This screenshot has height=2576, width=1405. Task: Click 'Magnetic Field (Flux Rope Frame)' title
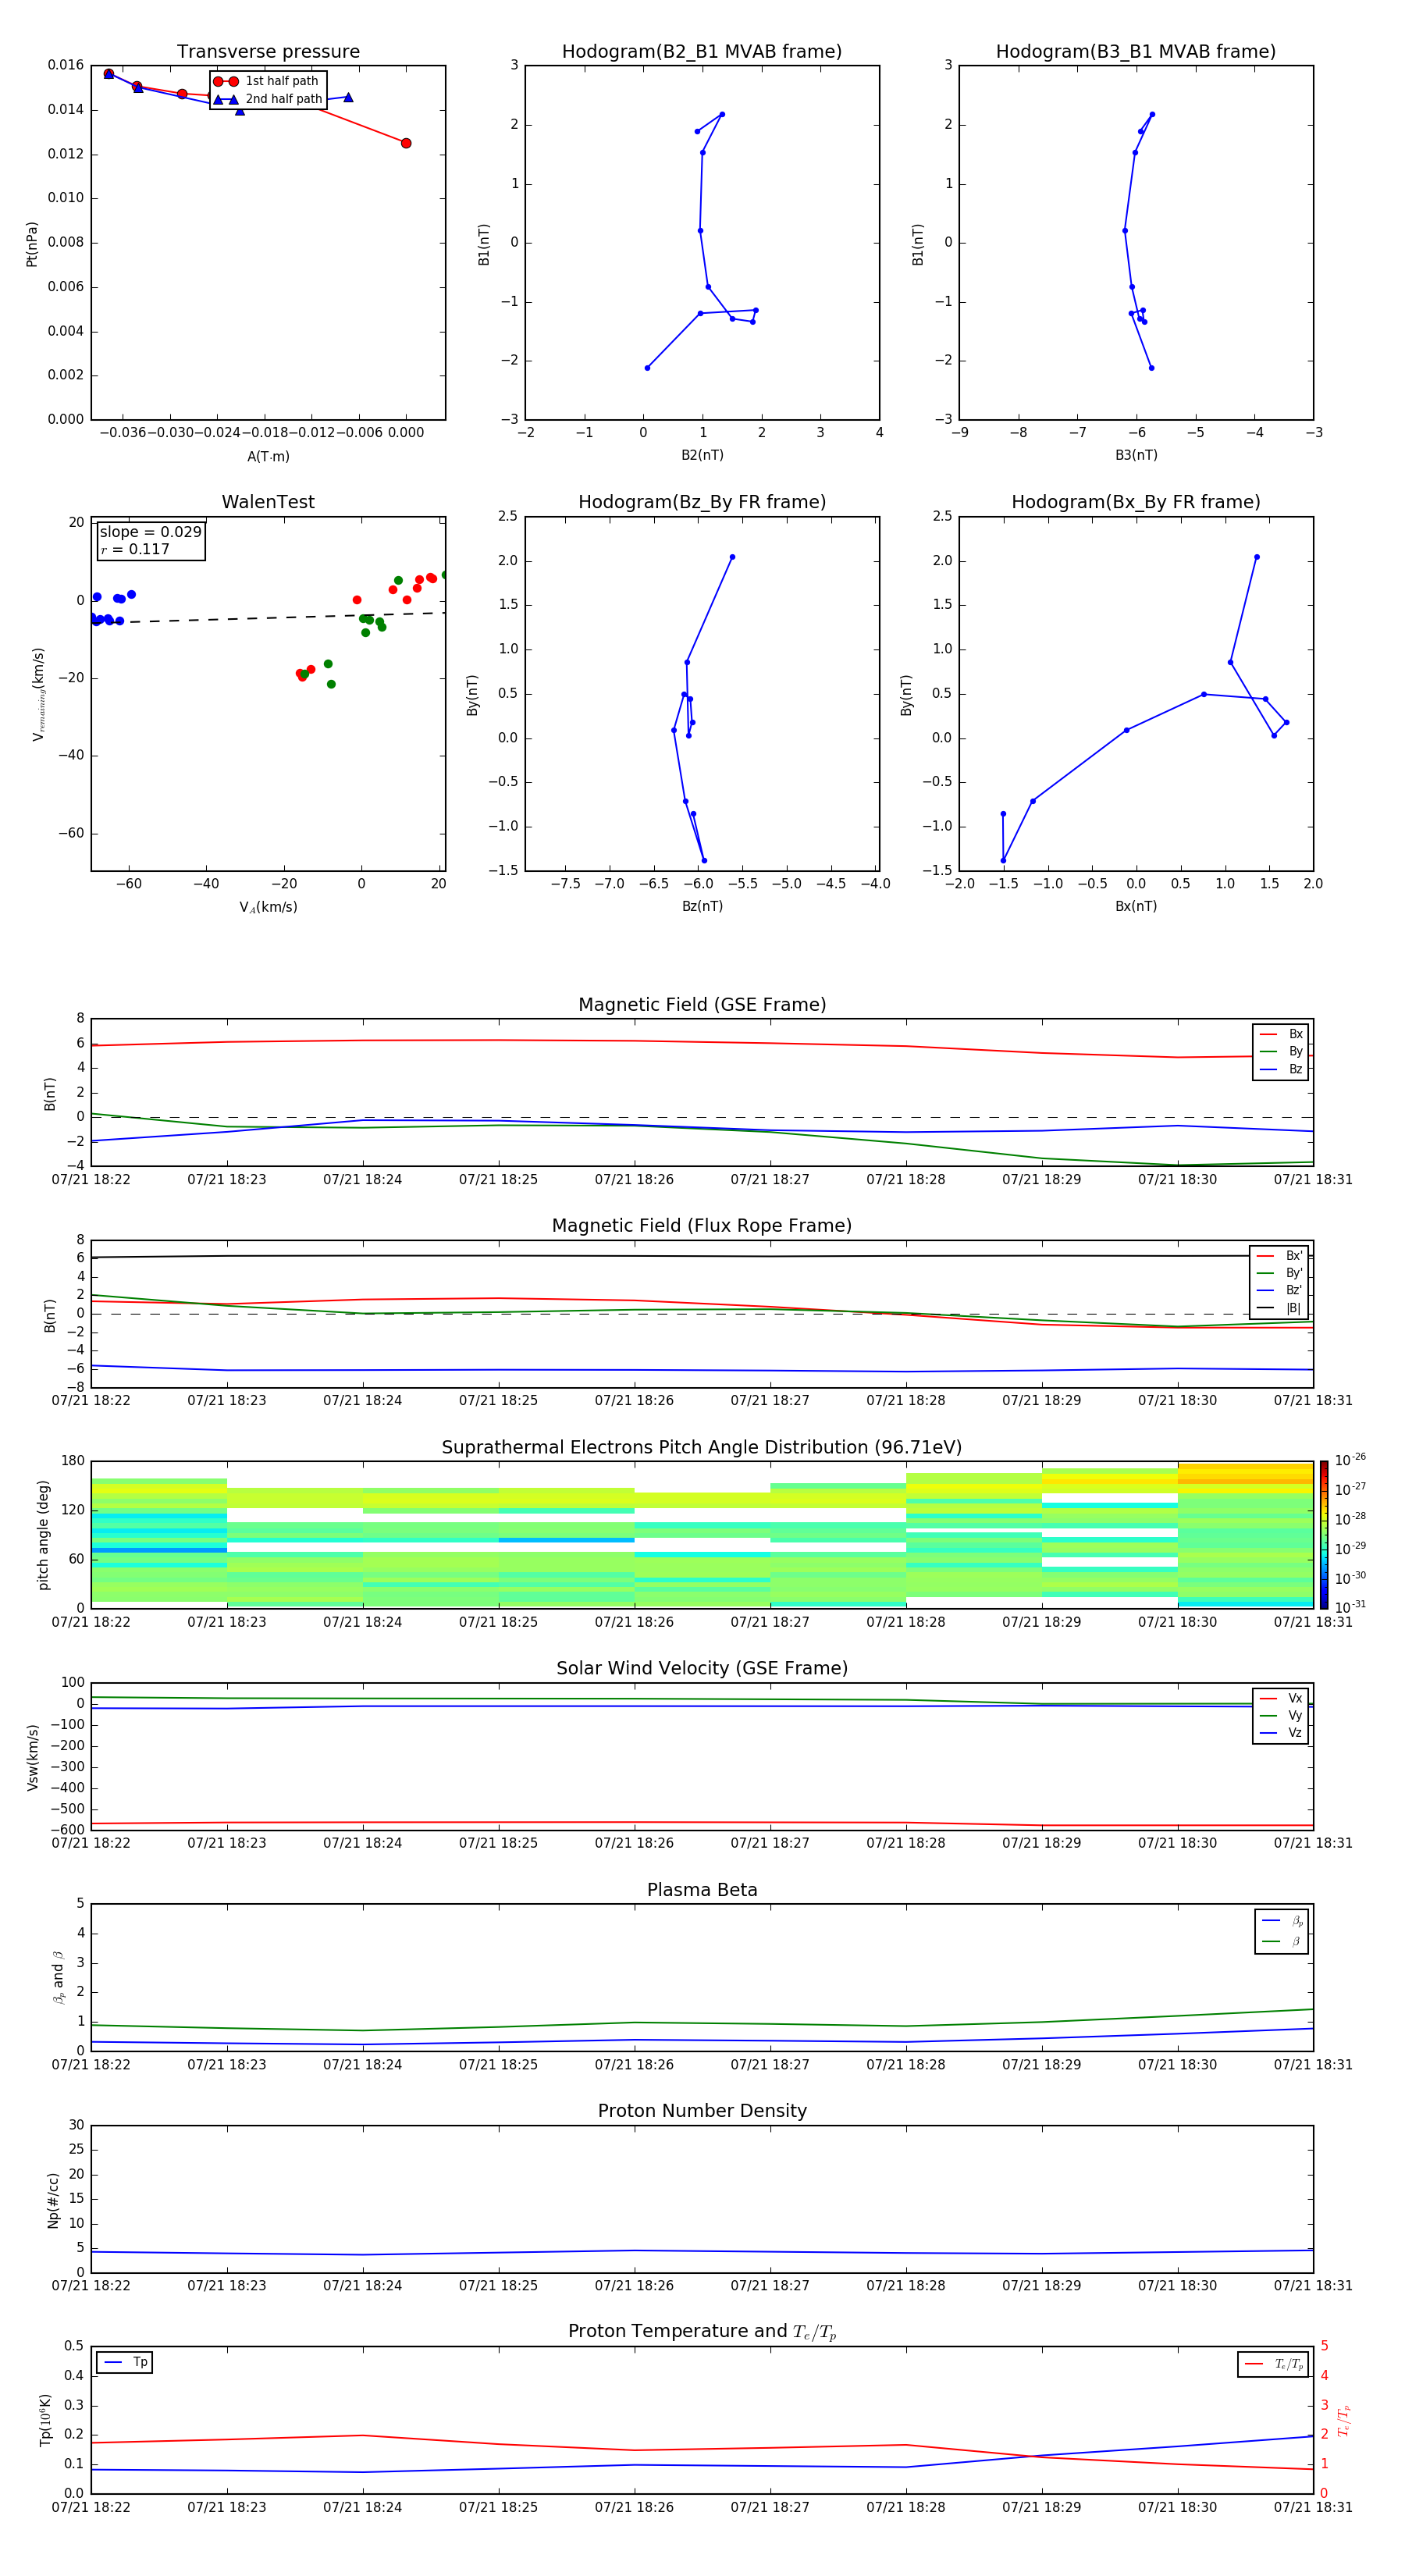pyautogui.click(x=702, y=1226)
